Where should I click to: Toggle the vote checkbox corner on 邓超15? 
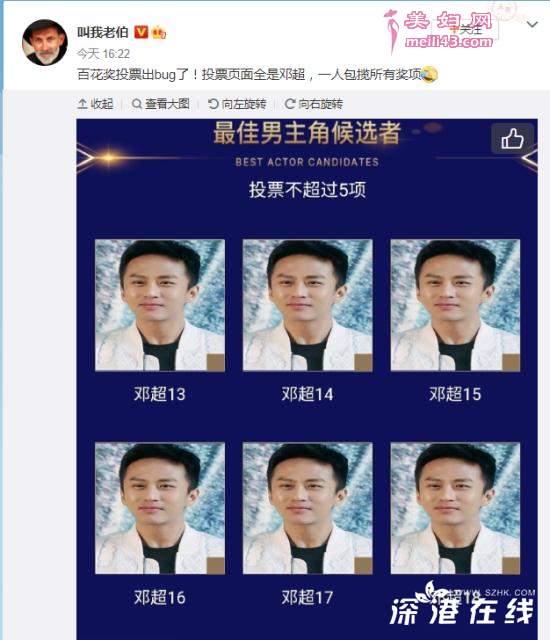(x=511, y=362)
